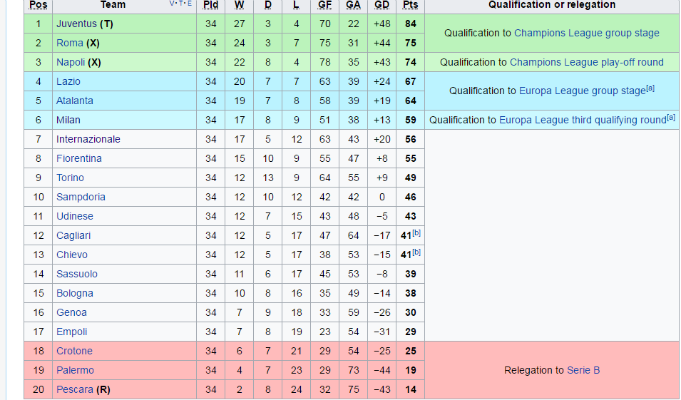Click the E (edit) template link
Screen dimensions: 681x400
(x=190, y=3)
